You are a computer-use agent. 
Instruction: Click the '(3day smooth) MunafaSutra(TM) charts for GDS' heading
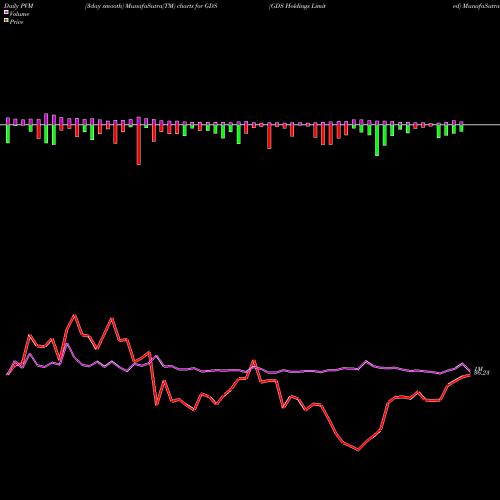[151, 6]
